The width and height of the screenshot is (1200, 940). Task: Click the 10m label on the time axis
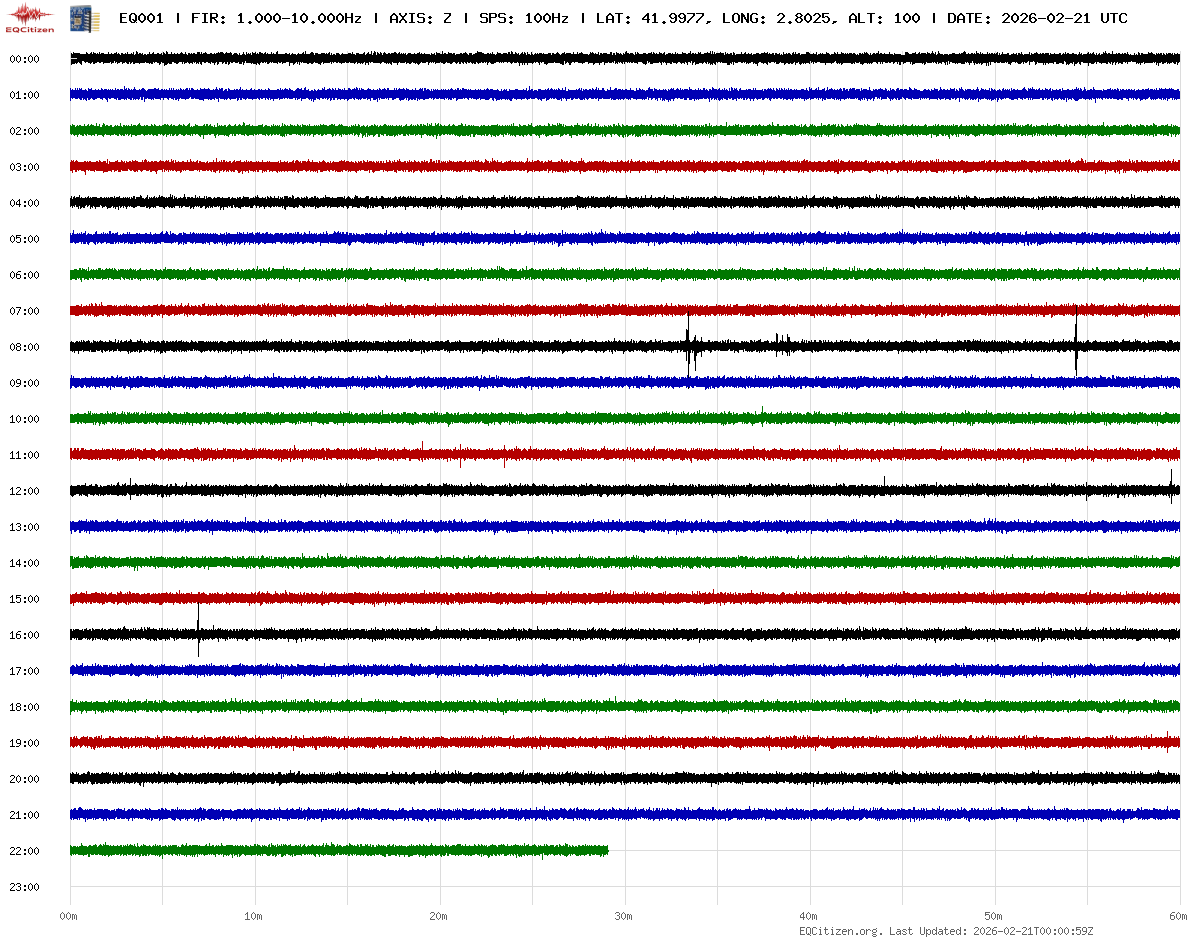point(254,916)
